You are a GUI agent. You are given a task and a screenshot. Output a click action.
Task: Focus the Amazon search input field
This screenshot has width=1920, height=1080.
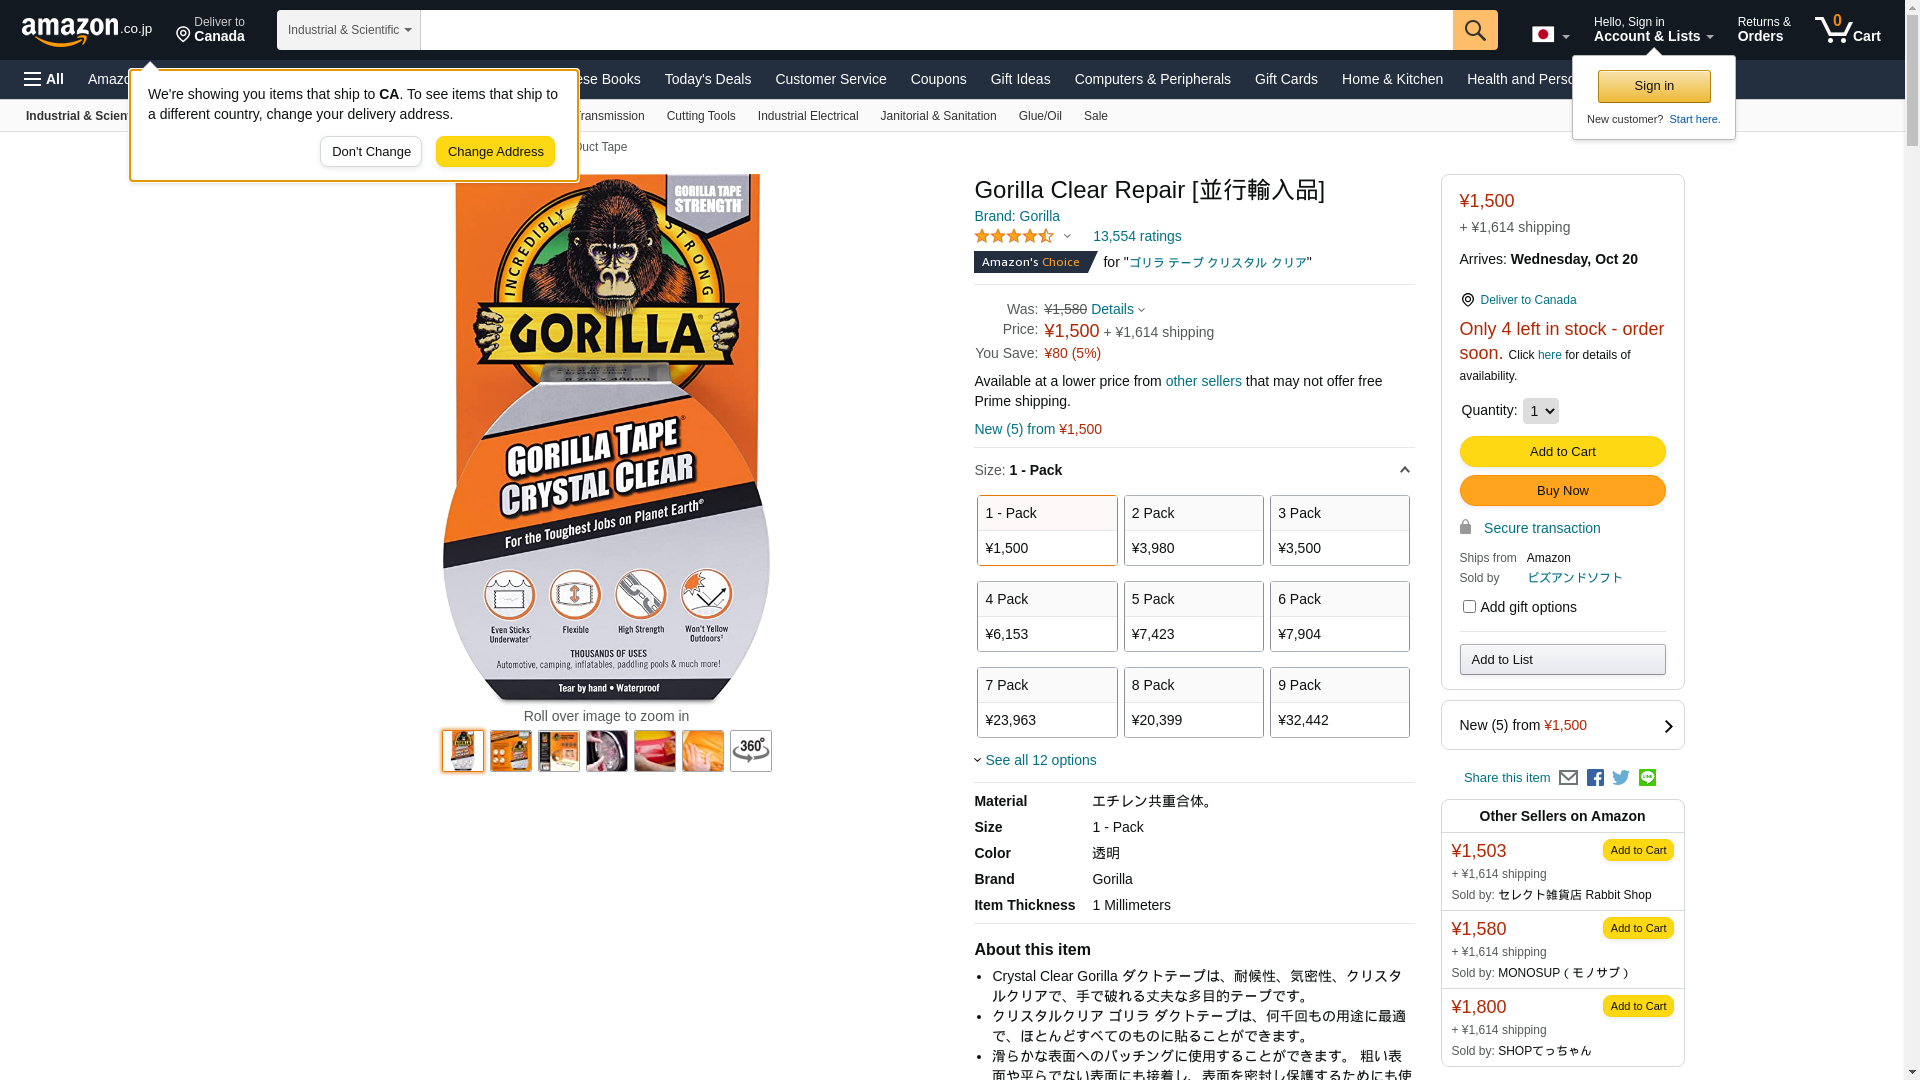coord(936,30)
